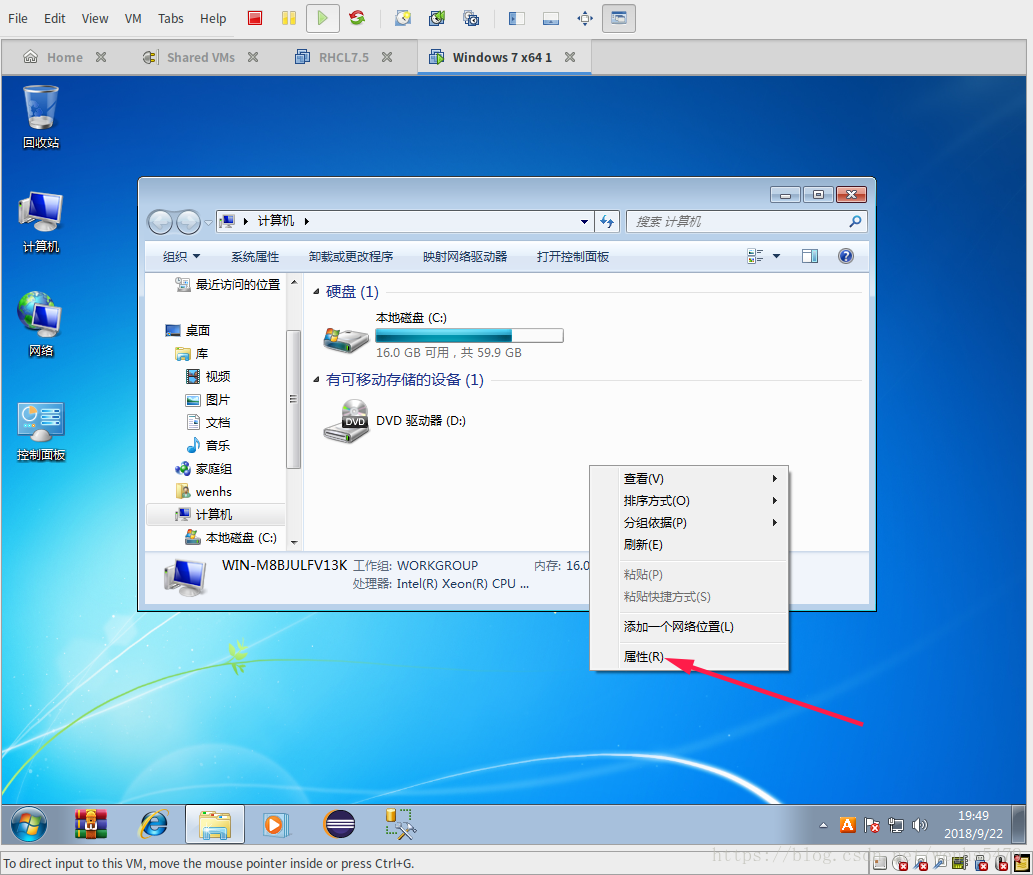Select wenhs in the navigation pane
The image size is (1033, 875).
coord(213,492)
